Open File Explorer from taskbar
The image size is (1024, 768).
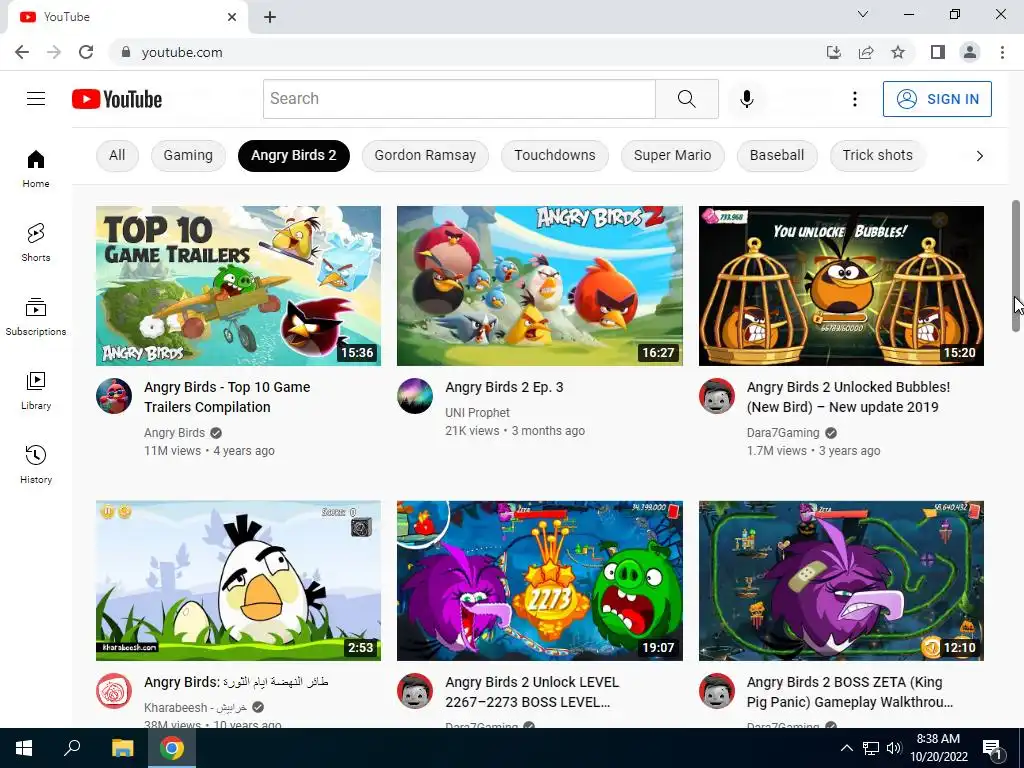coord(122,748)
